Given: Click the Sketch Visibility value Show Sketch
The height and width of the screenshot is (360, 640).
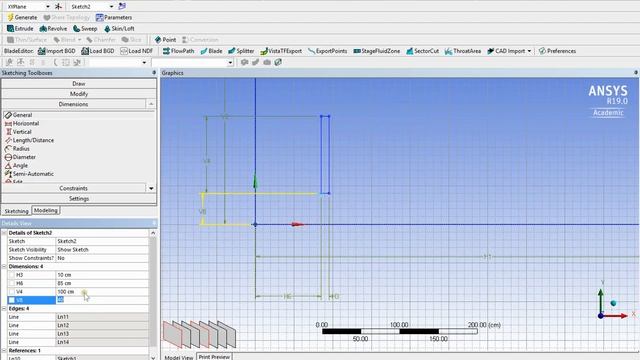Looking at the screenshot, I should tap(102, 250).
